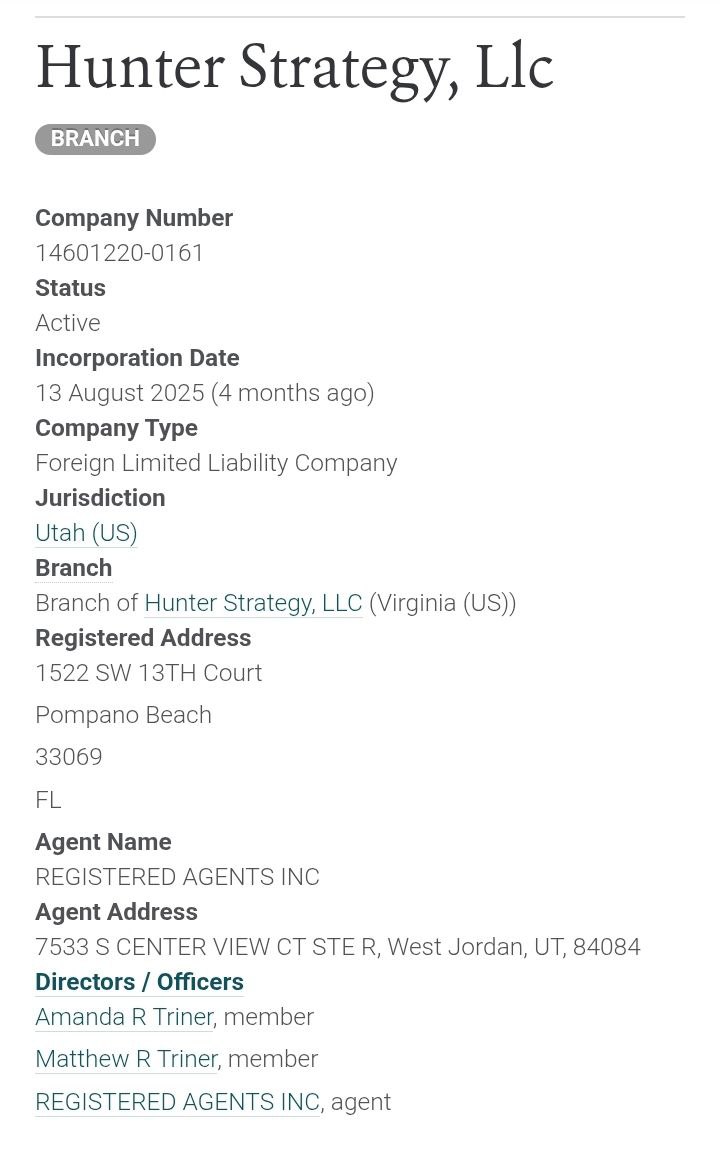Click the 1522 SW 13TH Court address line
Viewport: 720px width, 1156px height.
[x=148, y=673]
